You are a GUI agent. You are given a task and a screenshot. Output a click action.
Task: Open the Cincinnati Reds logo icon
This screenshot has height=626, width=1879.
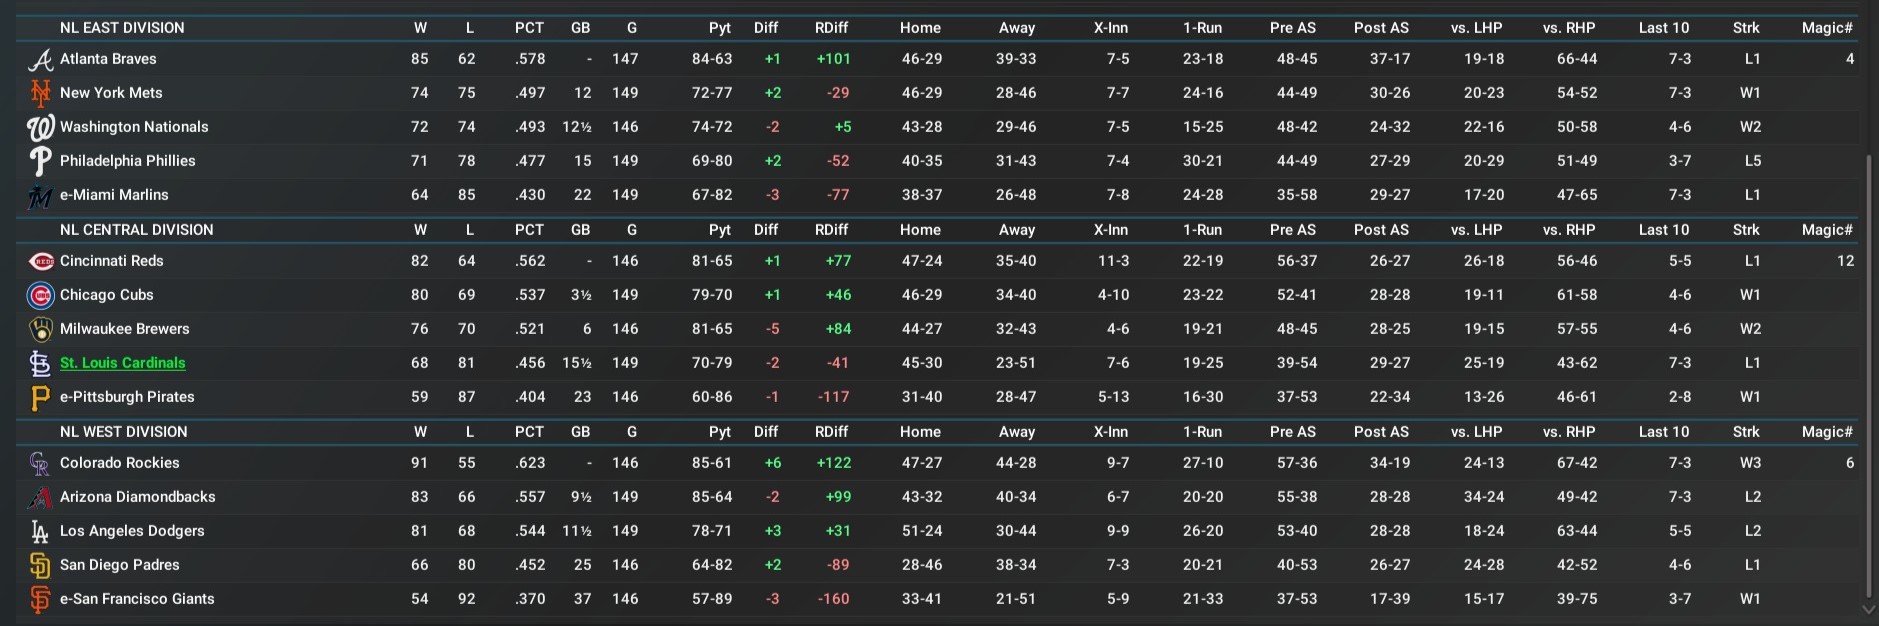click(40, 261)
